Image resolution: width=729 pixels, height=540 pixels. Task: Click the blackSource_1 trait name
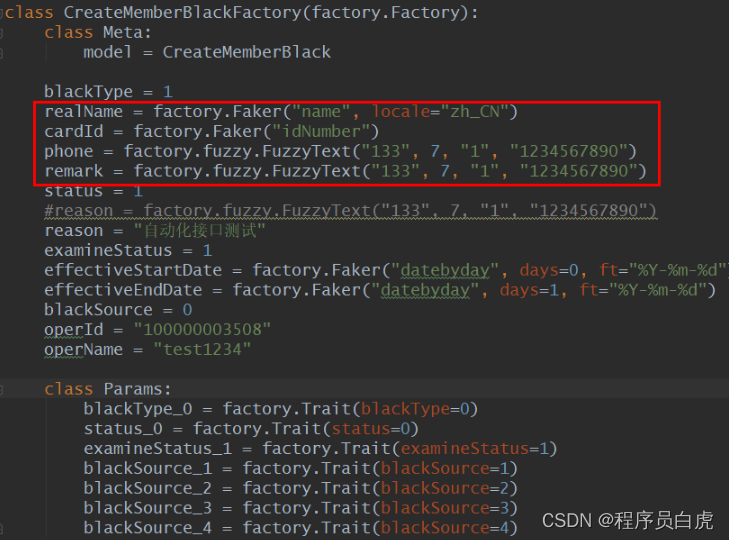tap(148, 468)
